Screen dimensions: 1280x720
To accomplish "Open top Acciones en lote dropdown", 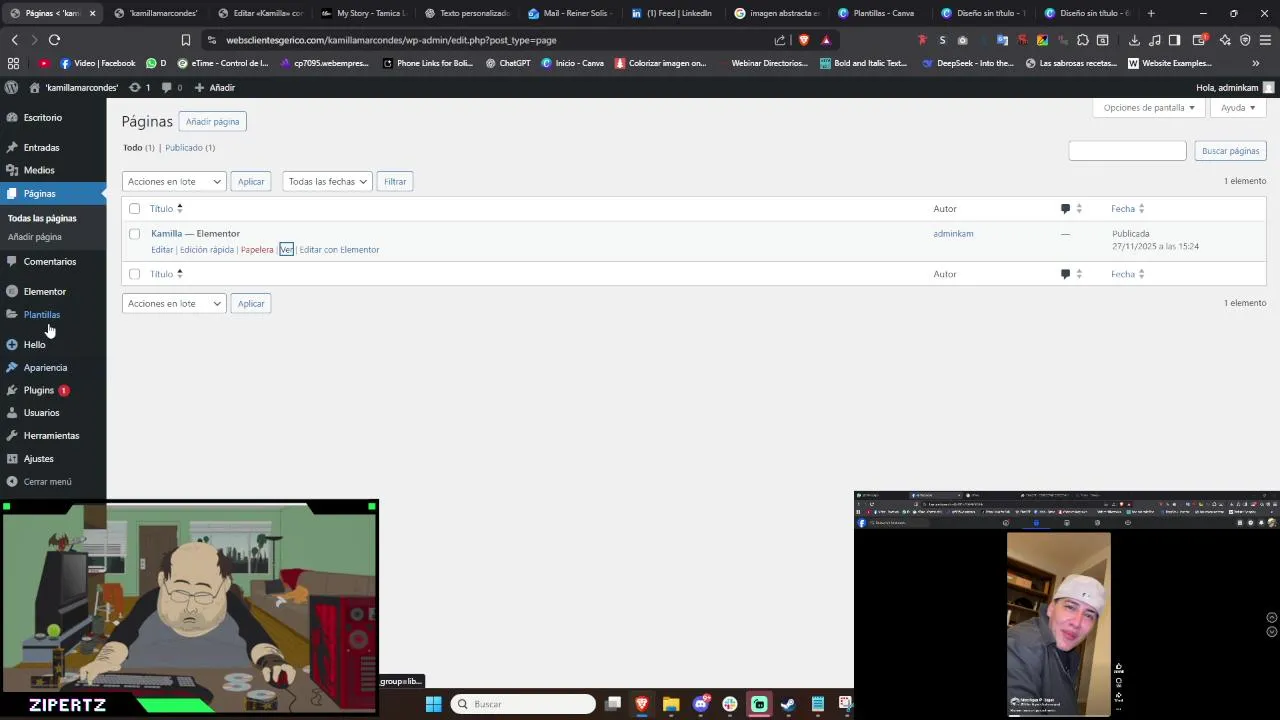I will (x=174, y=181).
